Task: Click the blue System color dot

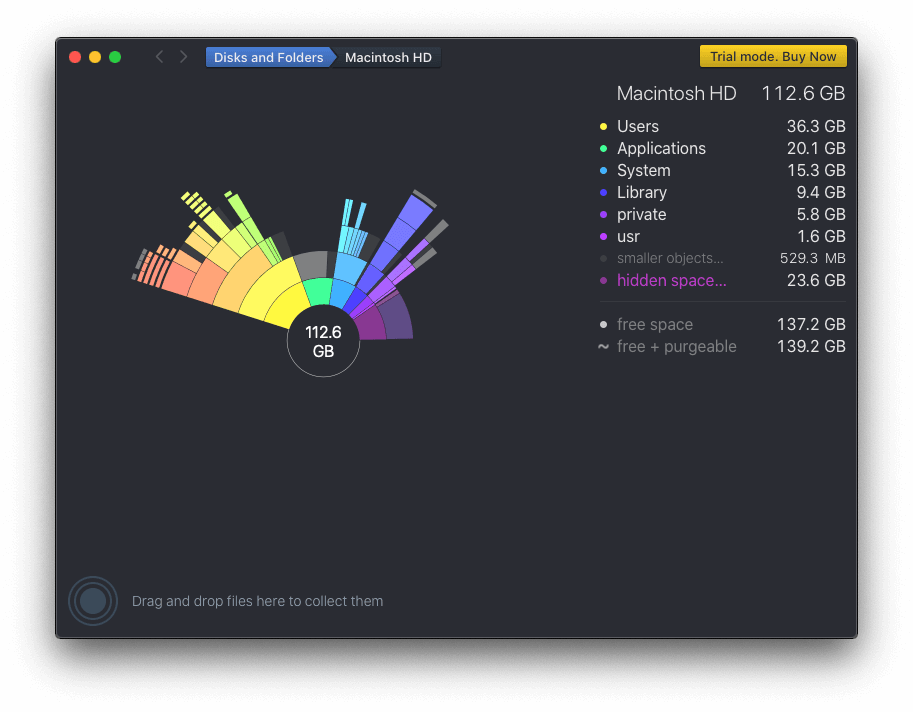Action: (603, 171)
